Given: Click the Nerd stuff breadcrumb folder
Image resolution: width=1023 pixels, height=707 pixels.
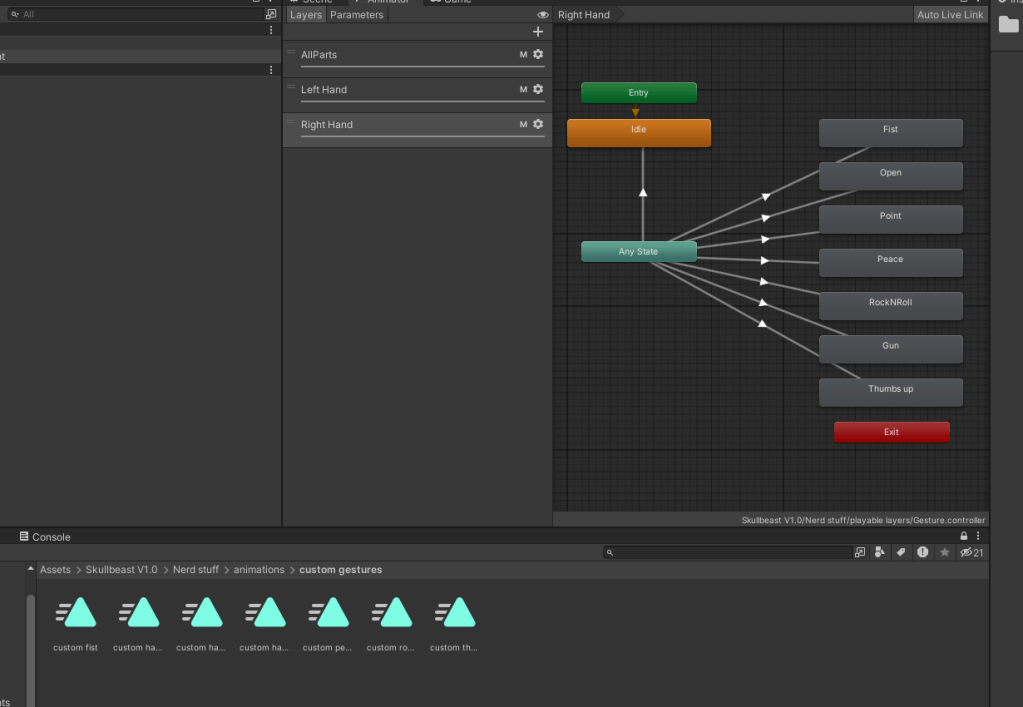Looking at the screenshot, I should point(196,570).
